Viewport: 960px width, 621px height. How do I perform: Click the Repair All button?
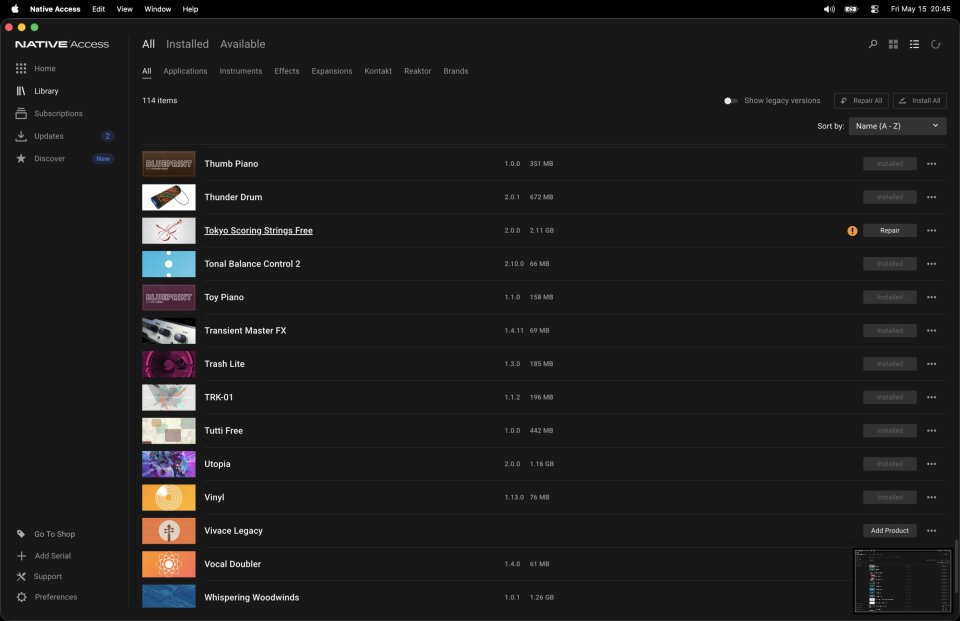[861, 101]
